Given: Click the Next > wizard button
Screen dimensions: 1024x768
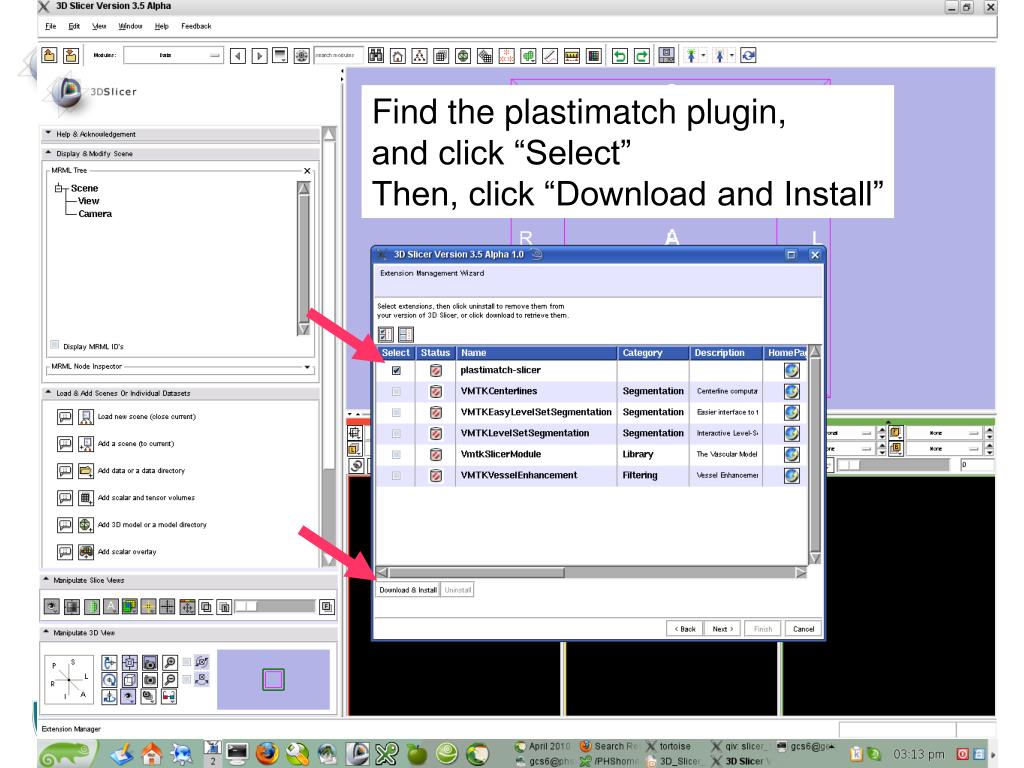Looking at the screenshot, I should click(722, 629).
